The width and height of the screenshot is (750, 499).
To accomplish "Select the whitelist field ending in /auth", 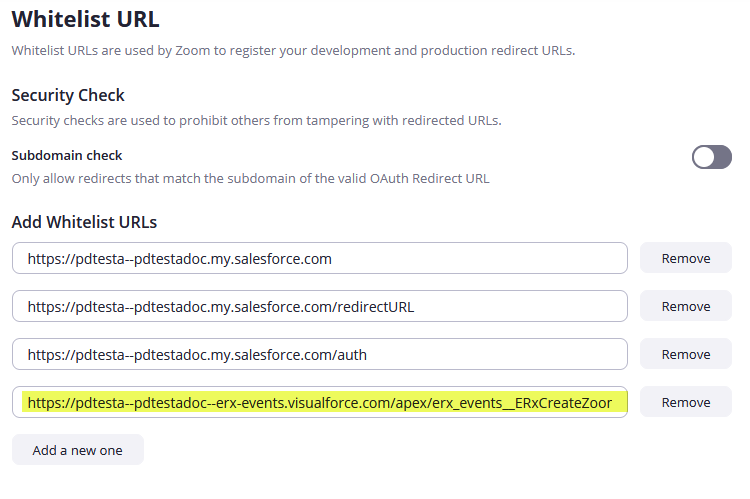I will (320, 354).
